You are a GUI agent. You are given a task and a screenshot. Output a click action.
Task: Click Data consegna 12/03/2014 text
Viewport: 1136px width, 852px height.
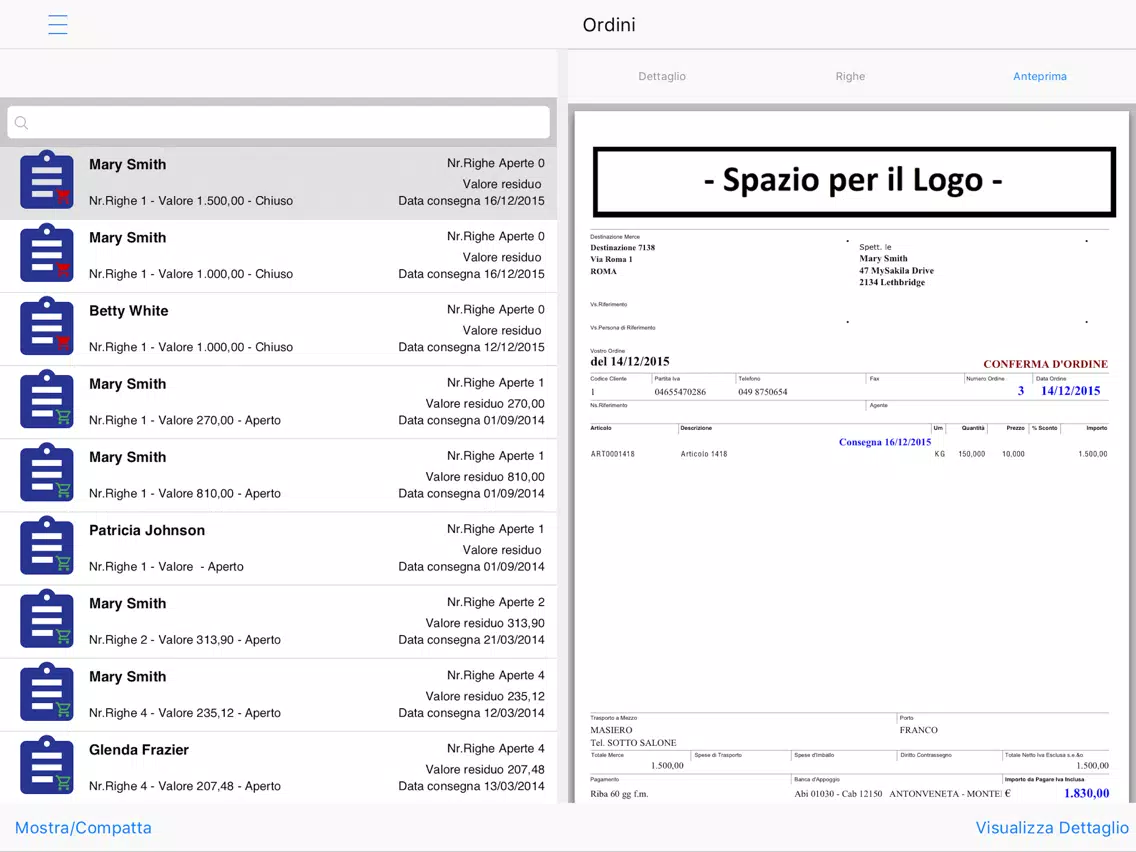[471, 713]
